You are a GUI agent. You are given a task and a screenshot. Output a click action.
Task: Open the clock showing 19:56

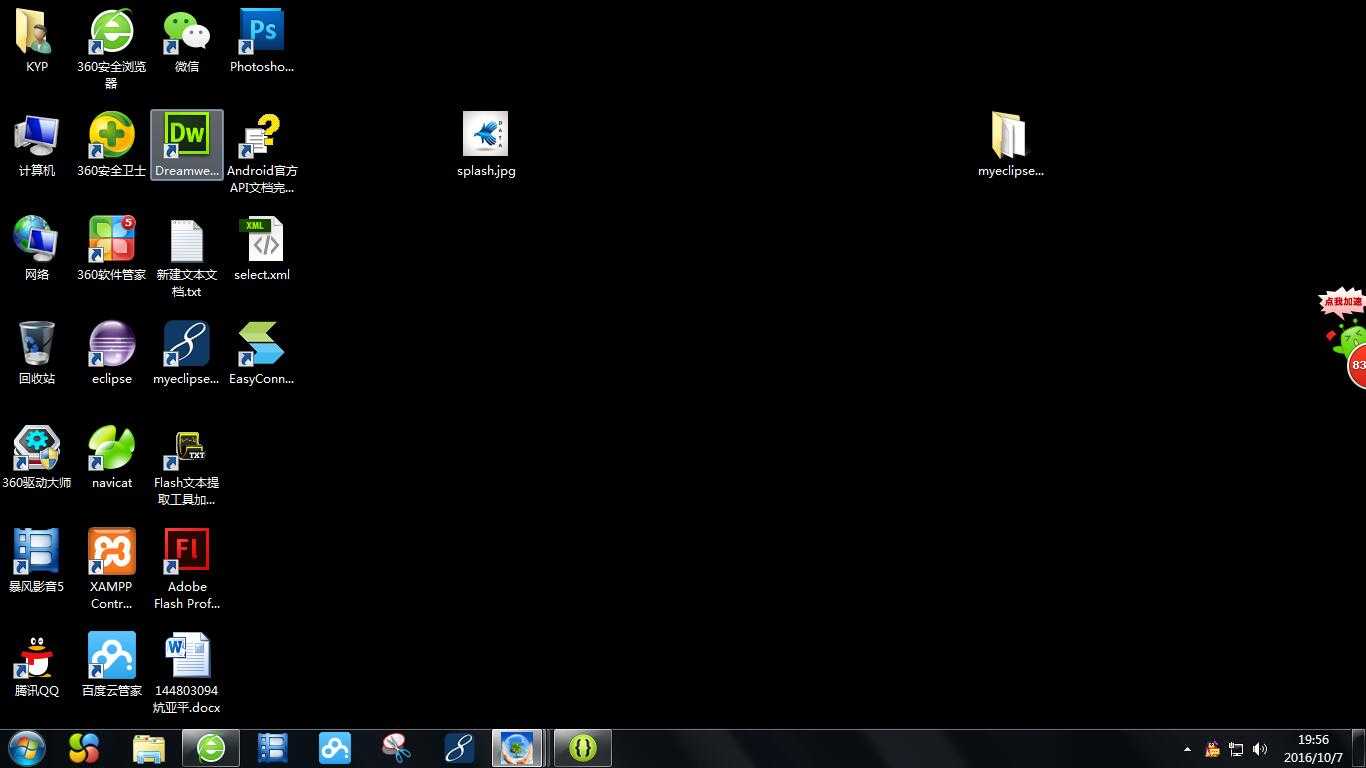[x=1313, y=749]
